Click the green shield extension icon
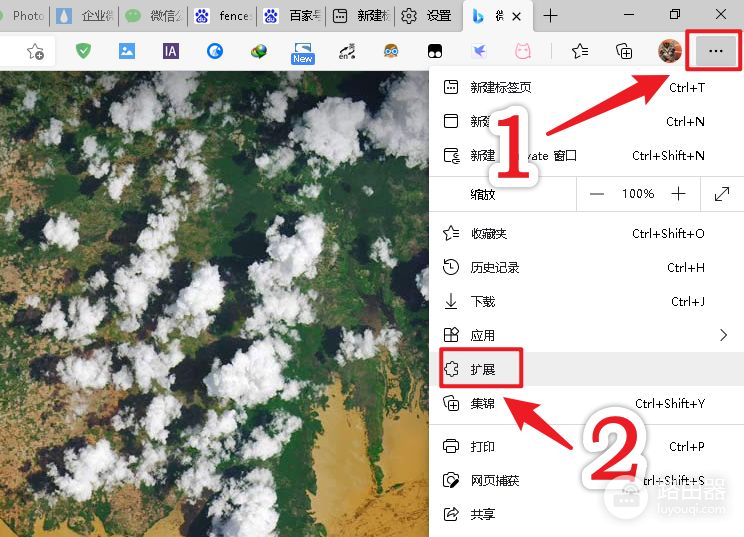744x537 pixels. [x=84, y=52]
